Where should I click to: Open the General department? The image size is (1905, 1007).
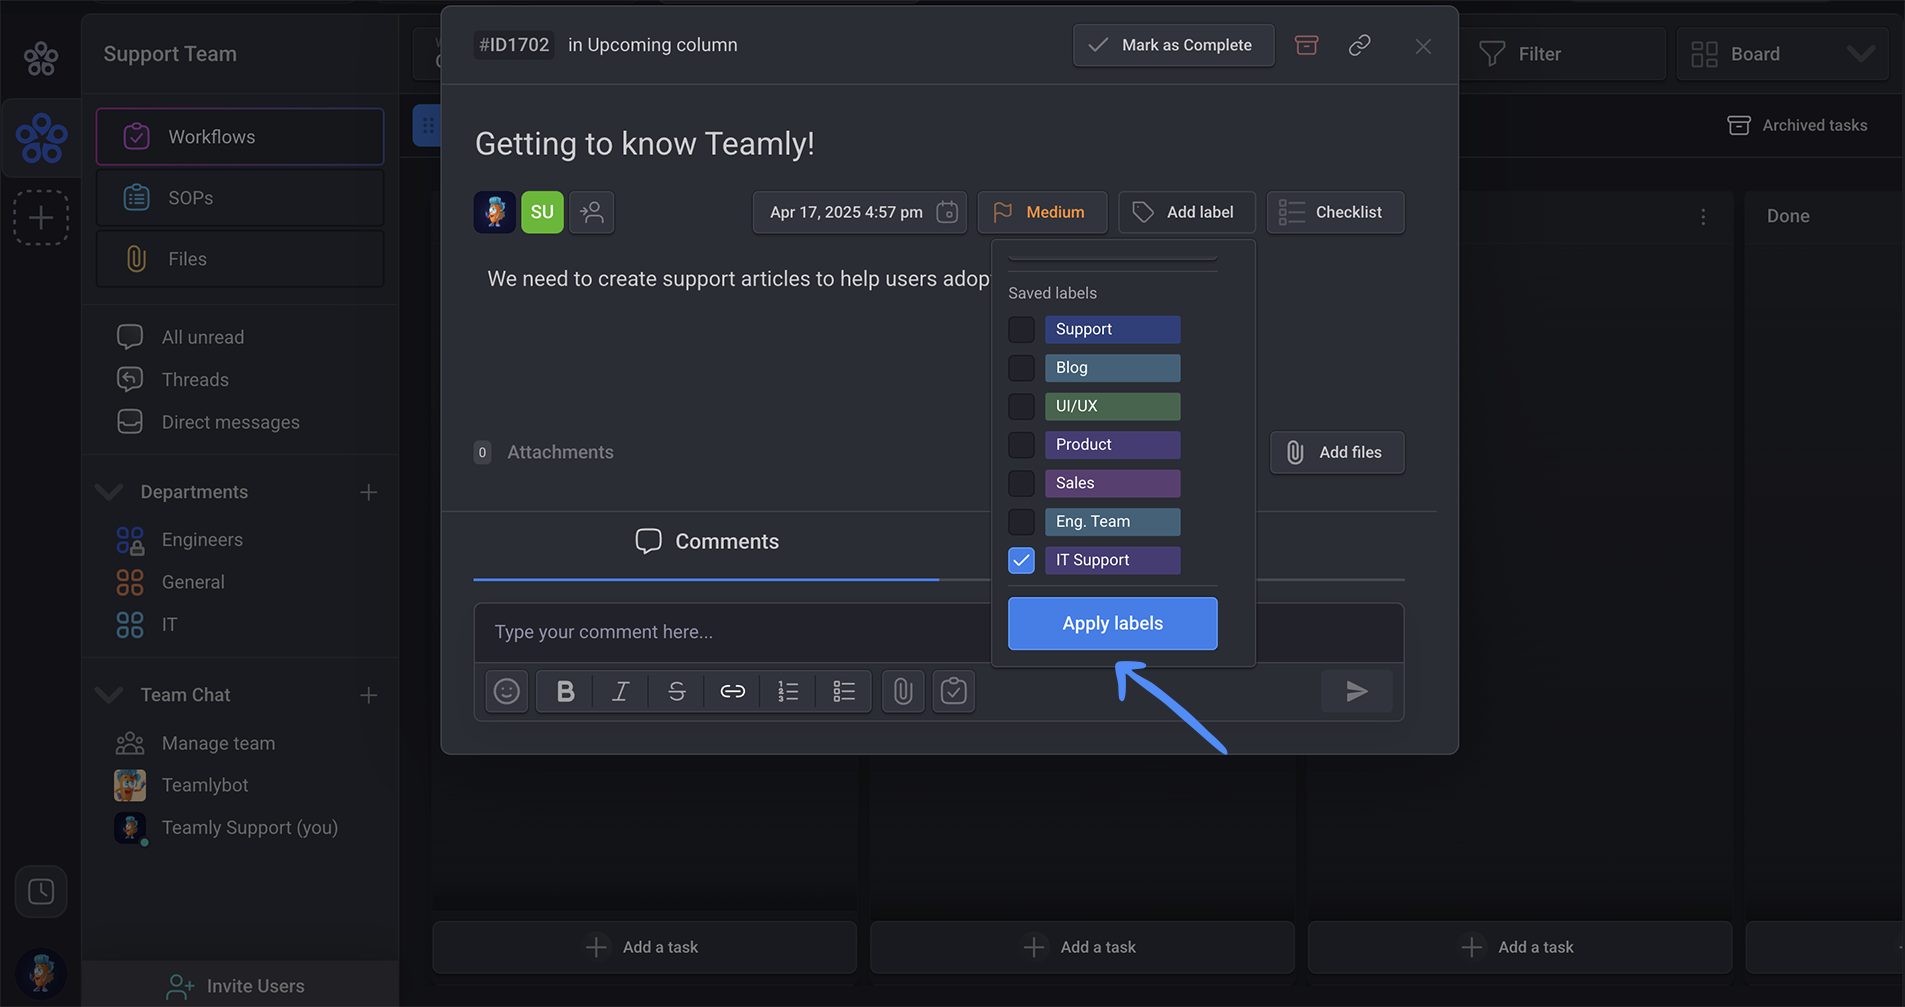coord(193,582)
